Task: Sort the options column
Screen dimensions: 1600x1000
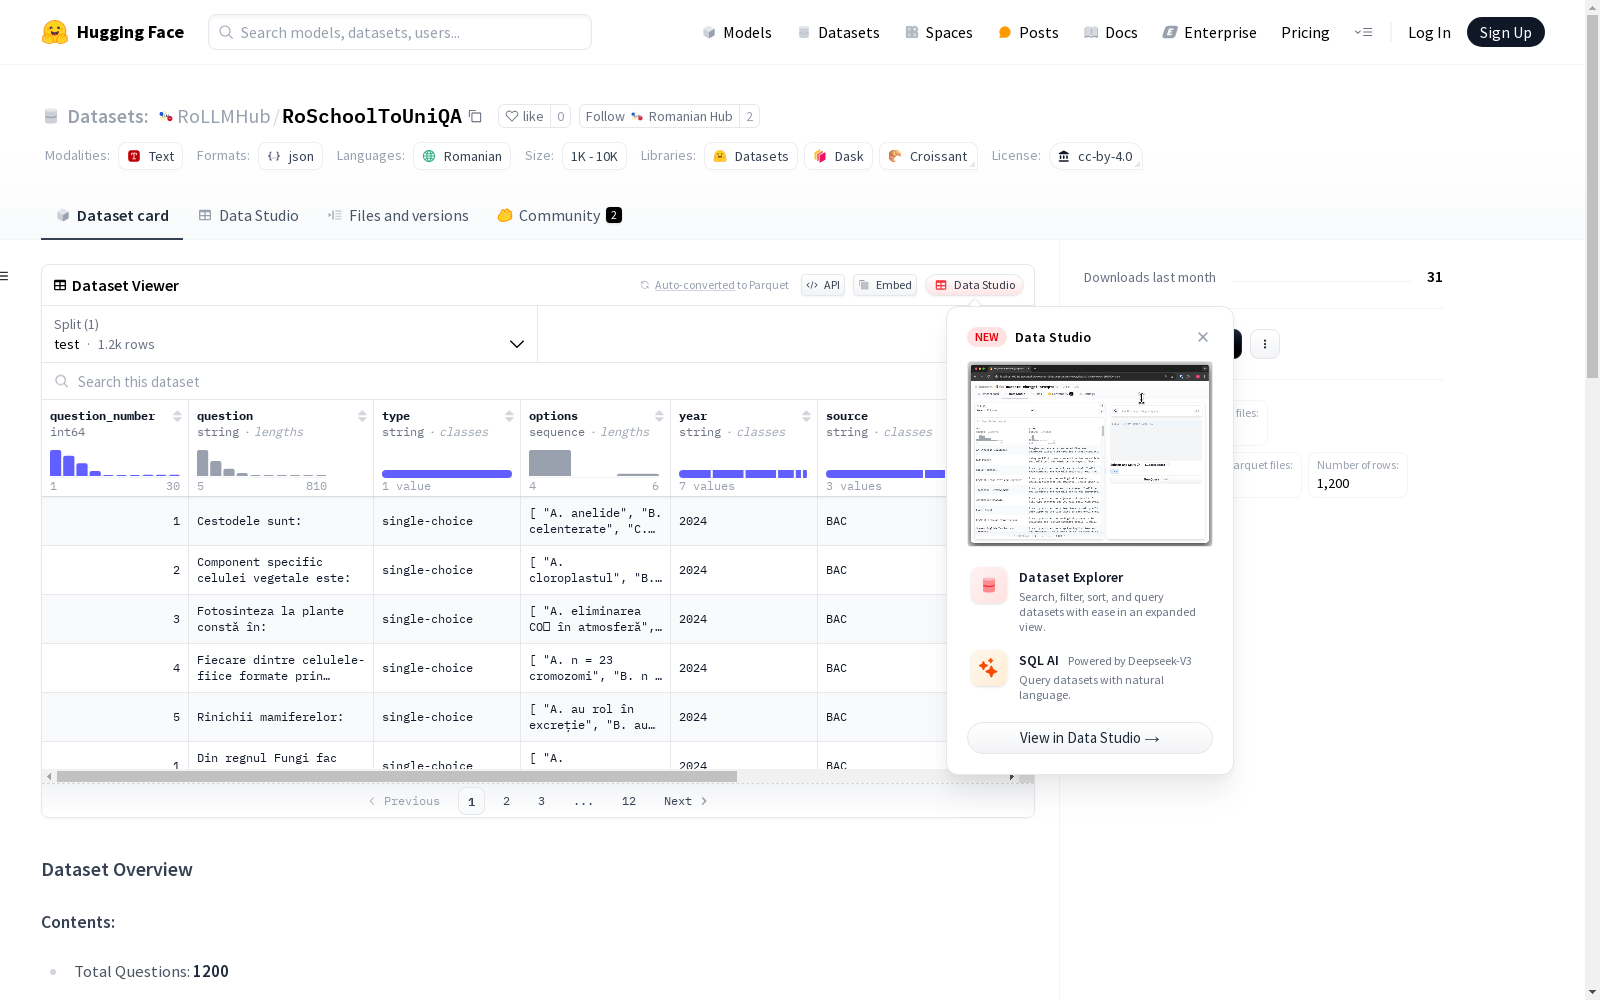Action: (x=659, y=416)
